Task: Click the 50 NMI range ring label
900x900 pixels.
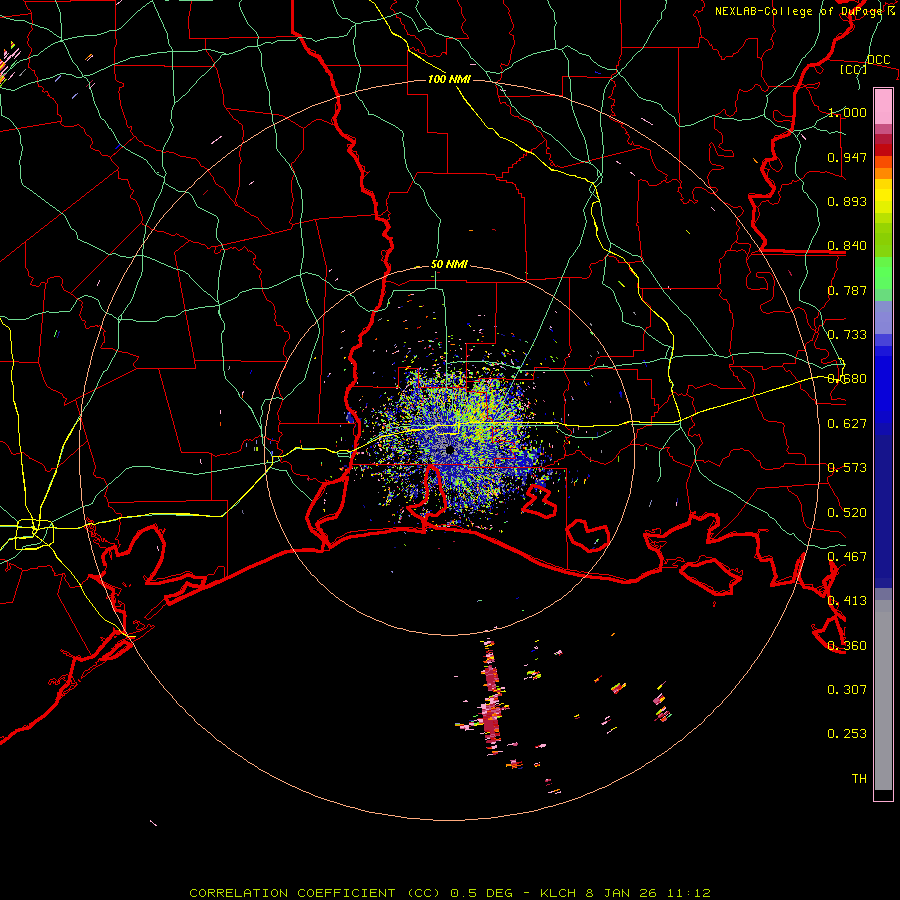Action: click(449, 265)
